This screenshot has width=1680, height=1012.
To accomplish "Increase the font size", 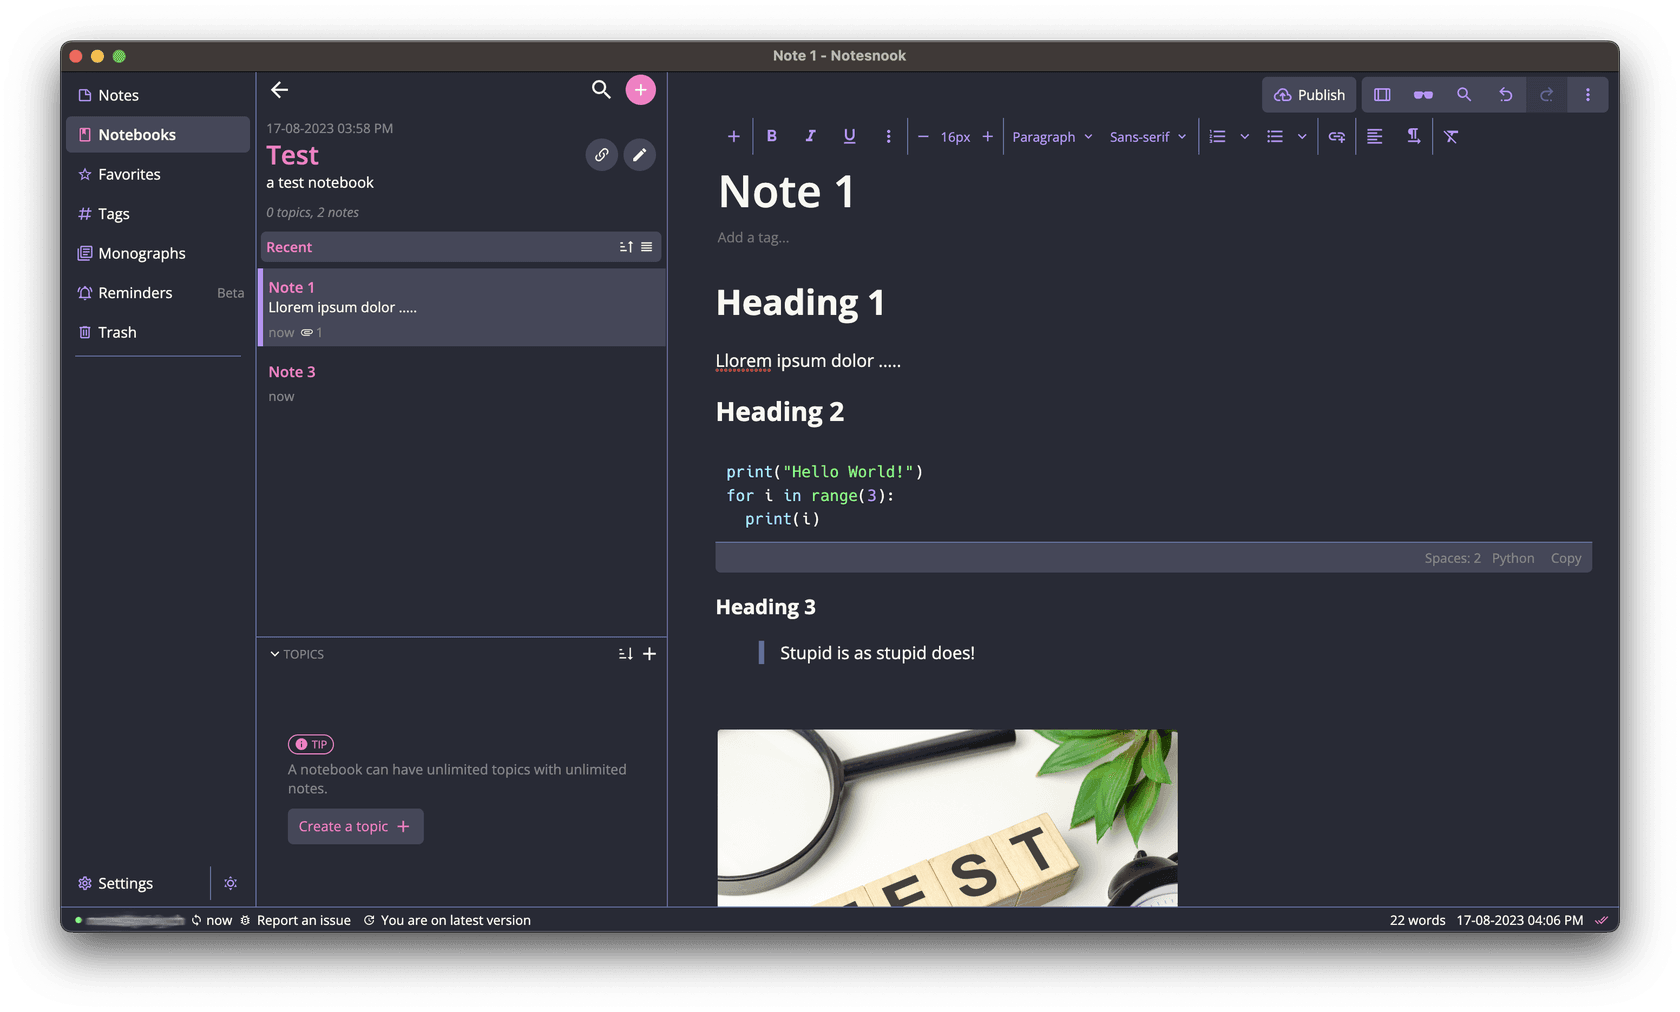I will point(988,137).
